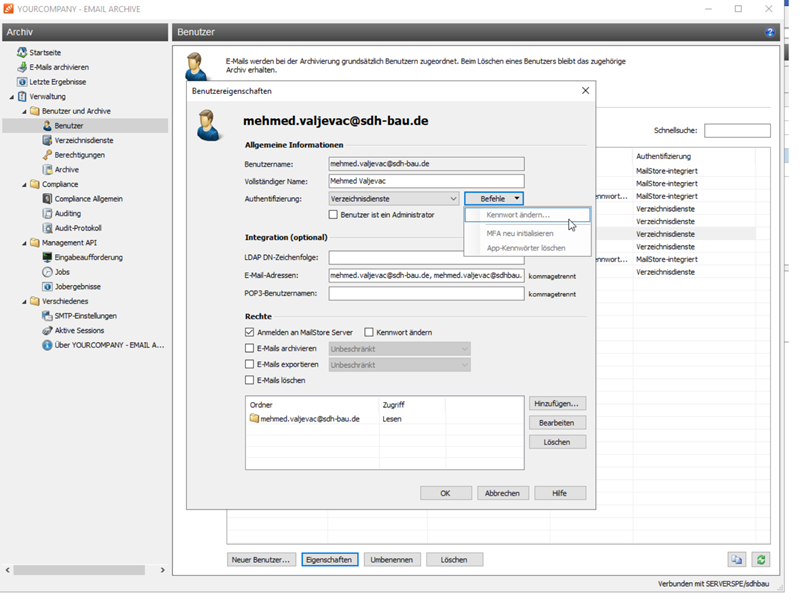Click the blue help icon in Benutzer header

tap(769, 33)
